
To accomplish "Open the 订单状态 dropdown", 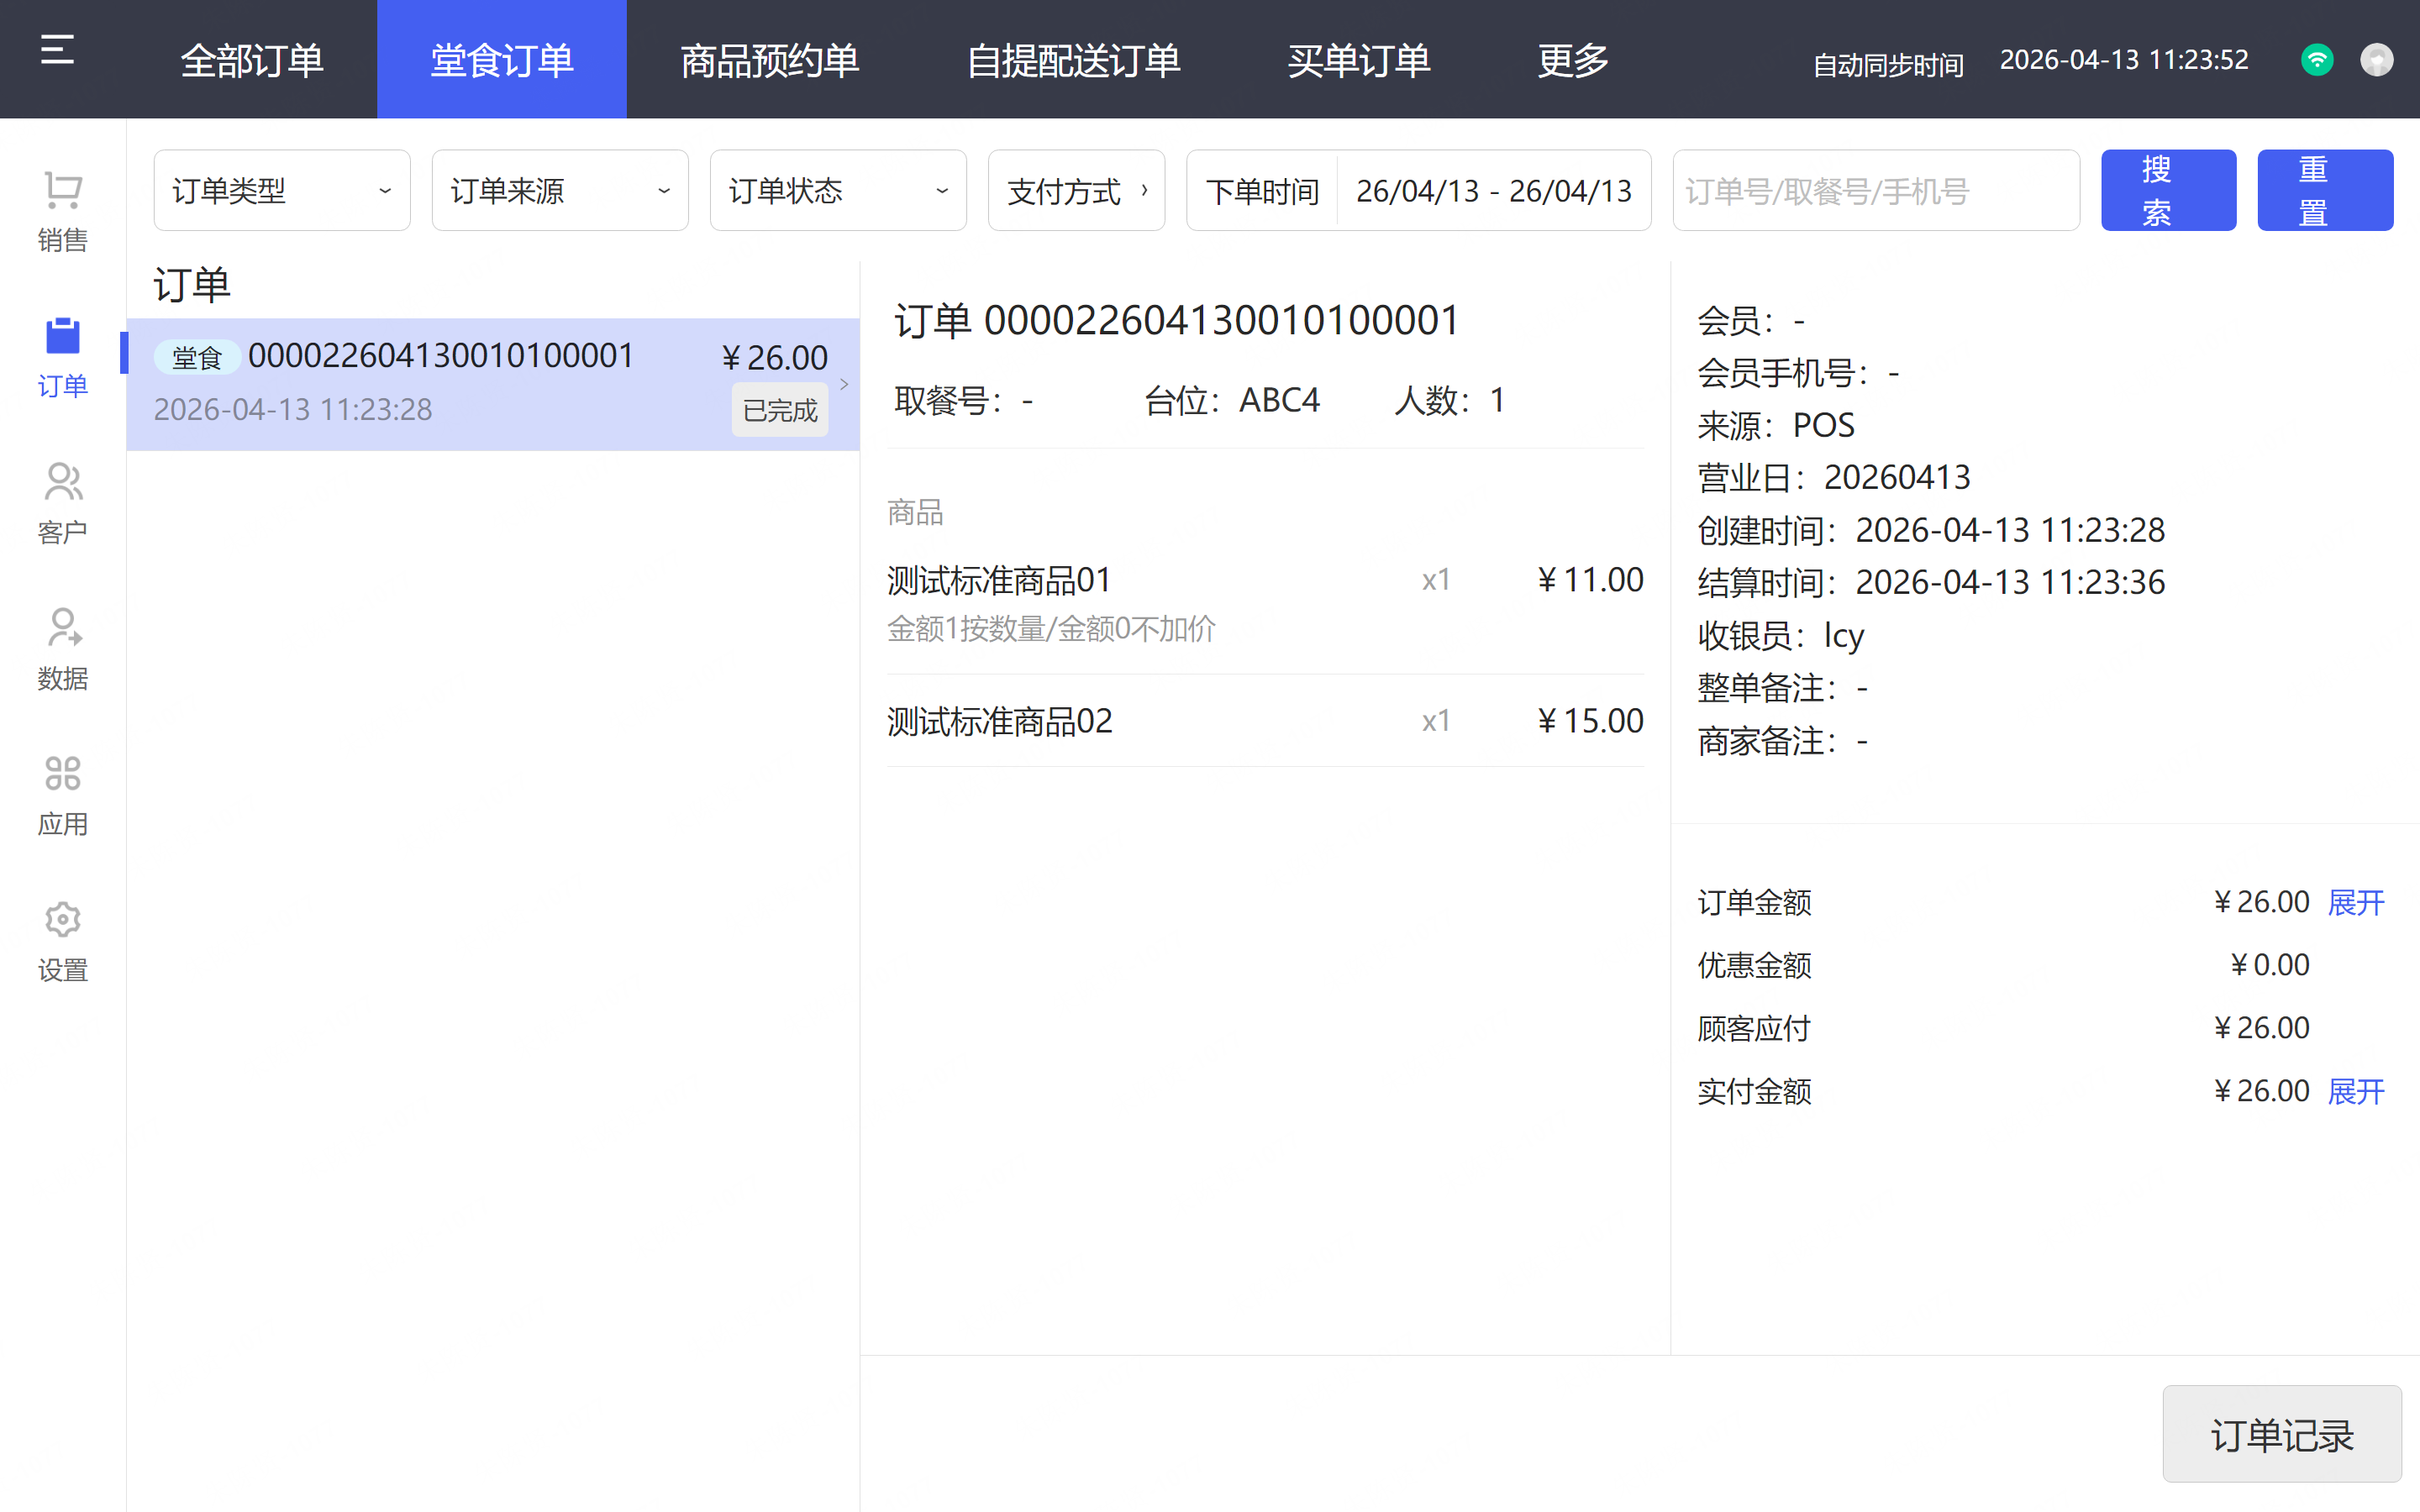I will (x=837, y=190).
